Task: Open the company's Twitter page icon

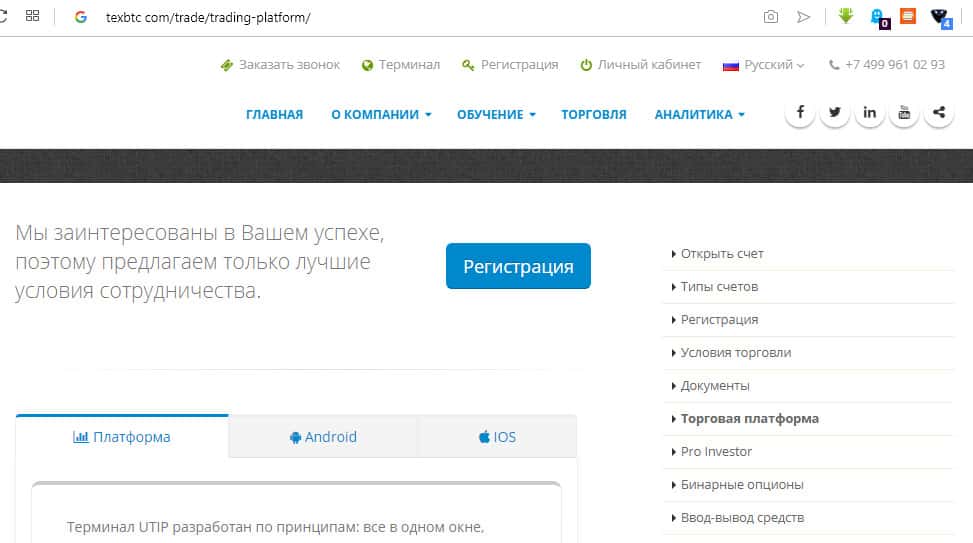Action: pyautogui.click(x=835, y=112)
